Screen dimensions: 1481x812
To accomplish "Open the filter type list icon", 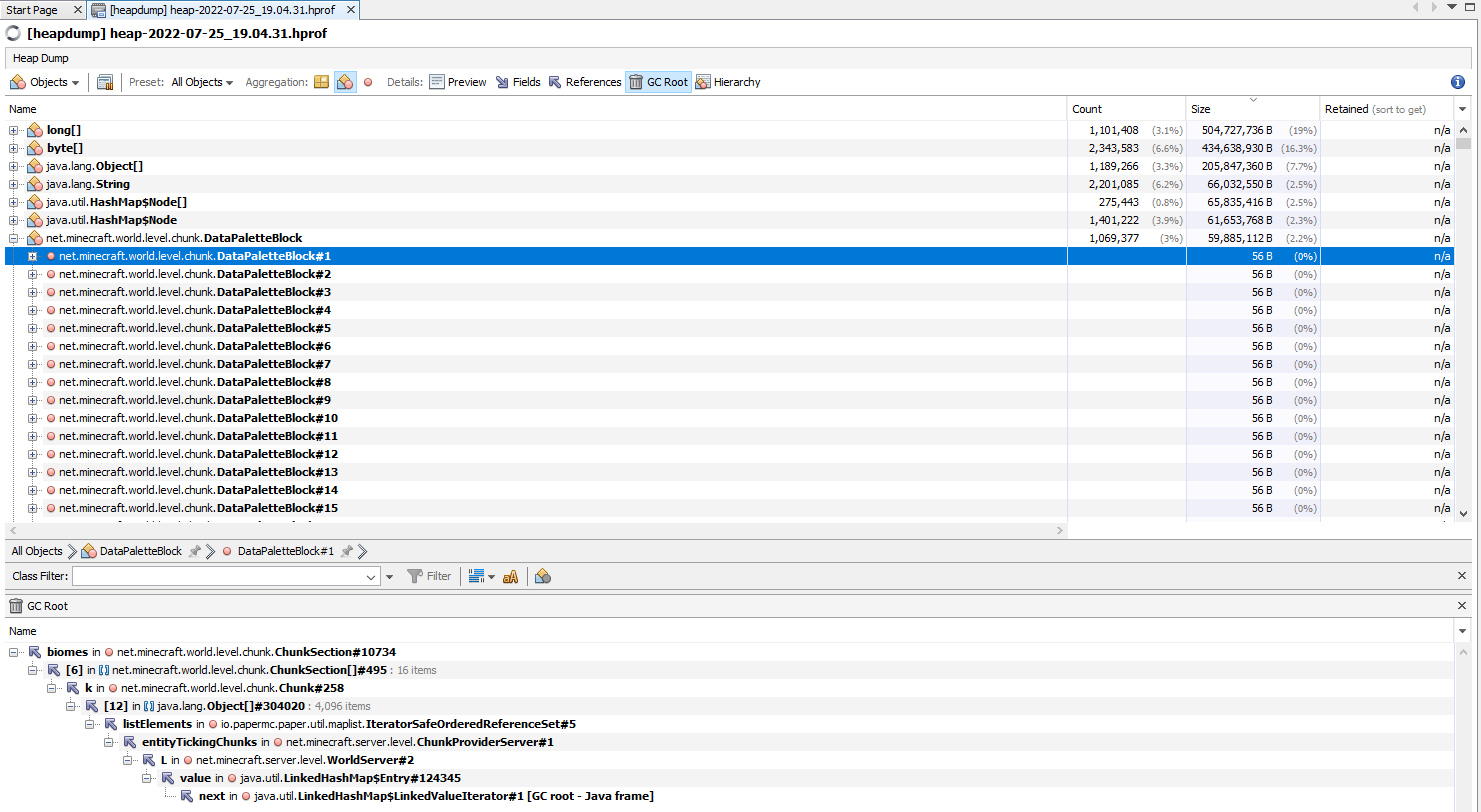I will click(481, 576).
